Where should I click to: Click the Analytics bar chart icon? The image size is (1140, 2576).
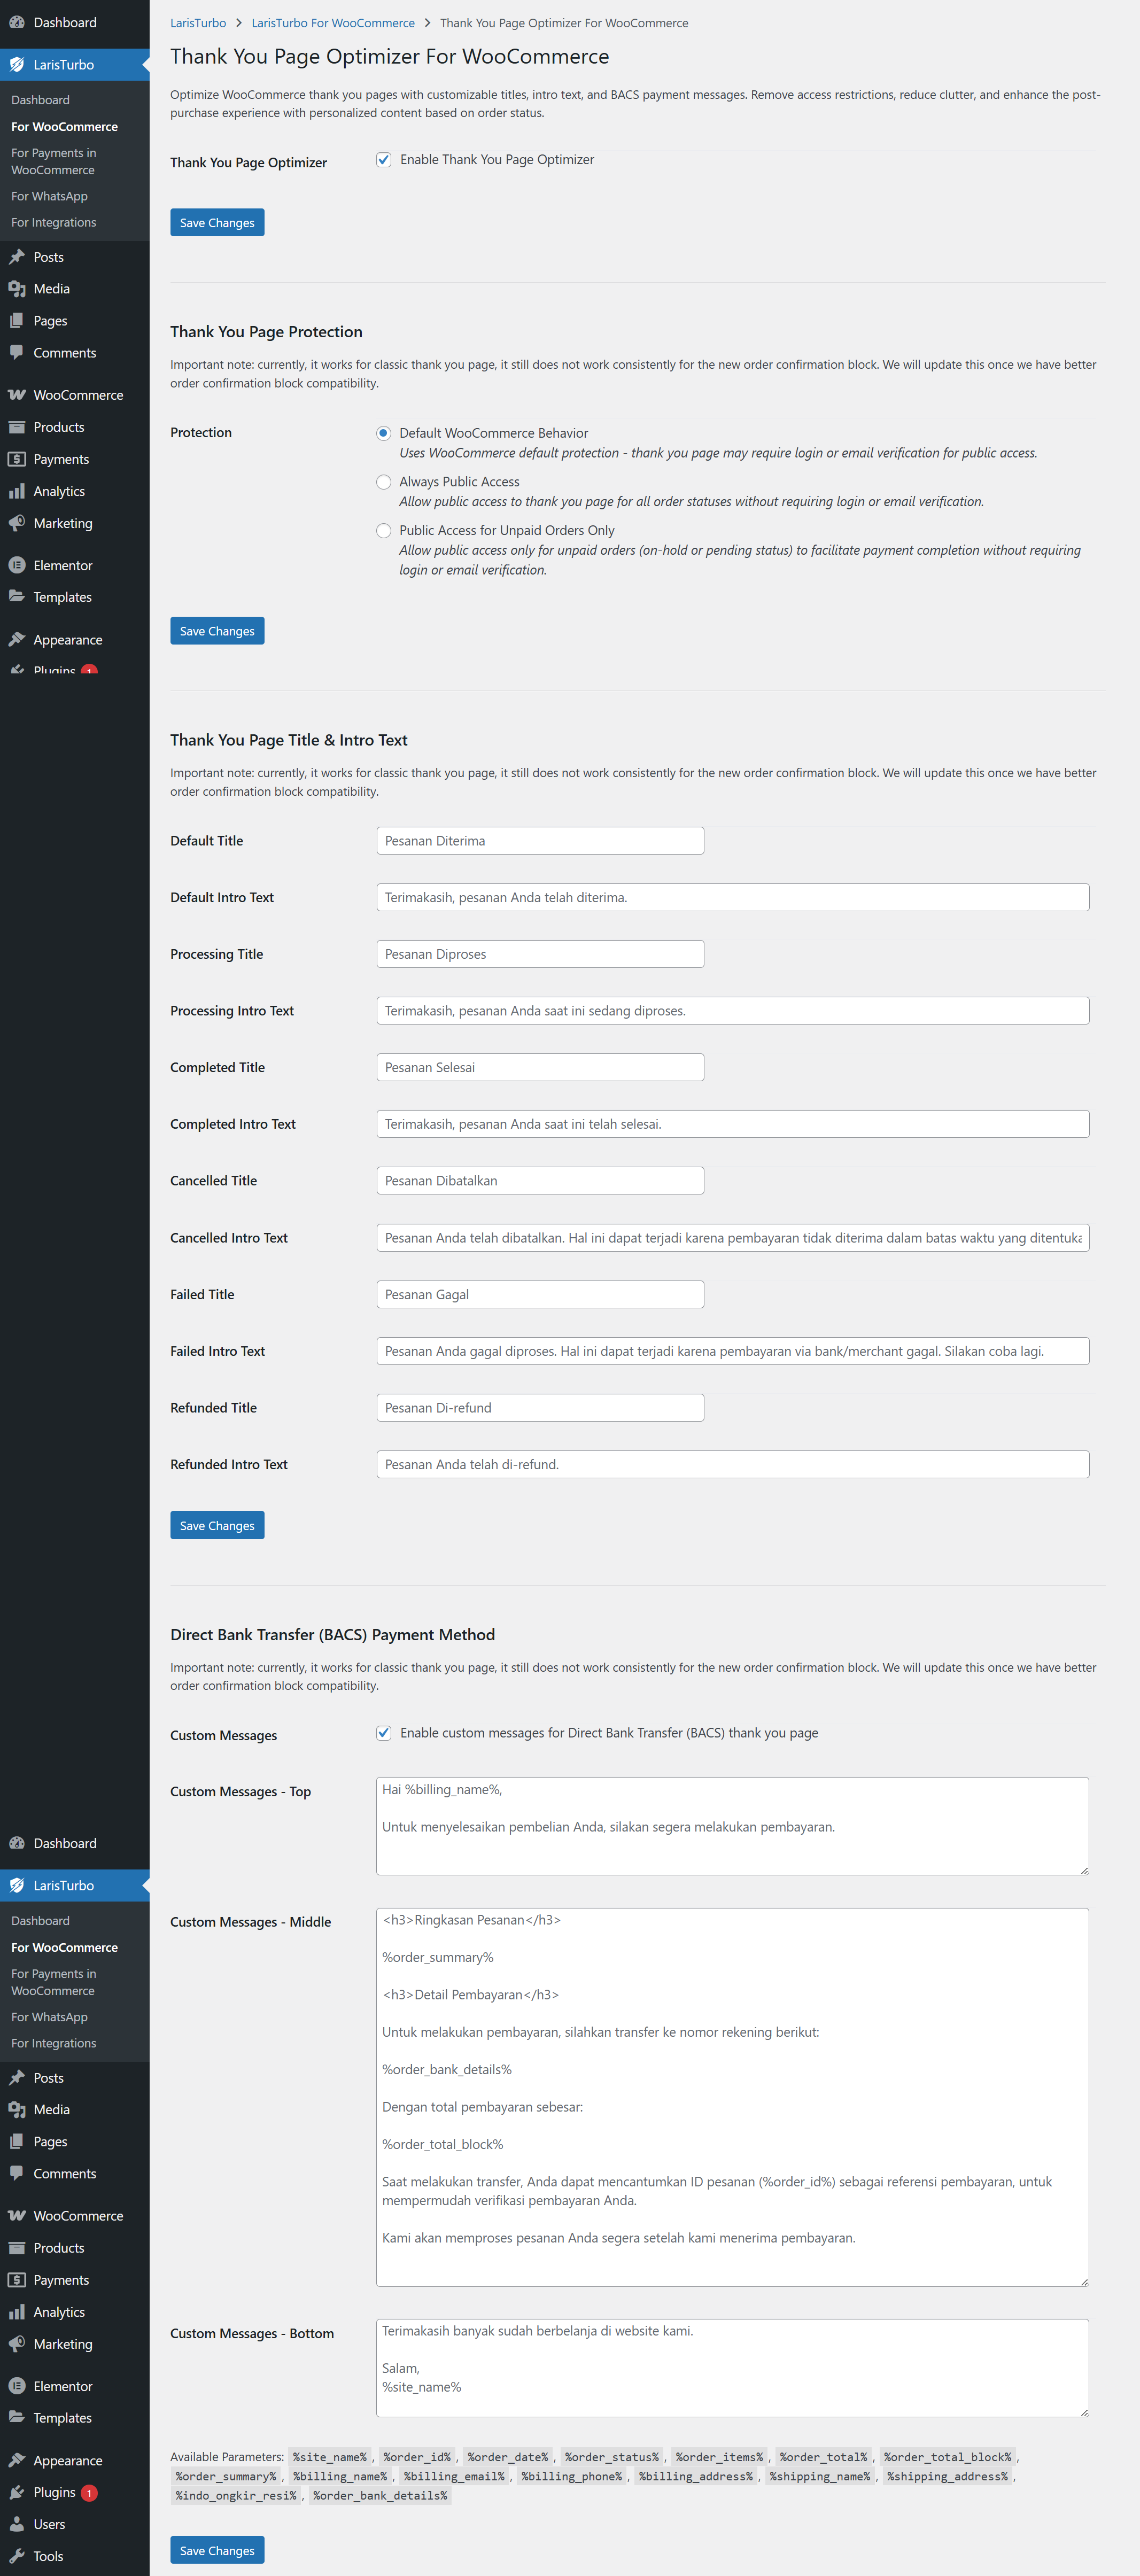17,492
